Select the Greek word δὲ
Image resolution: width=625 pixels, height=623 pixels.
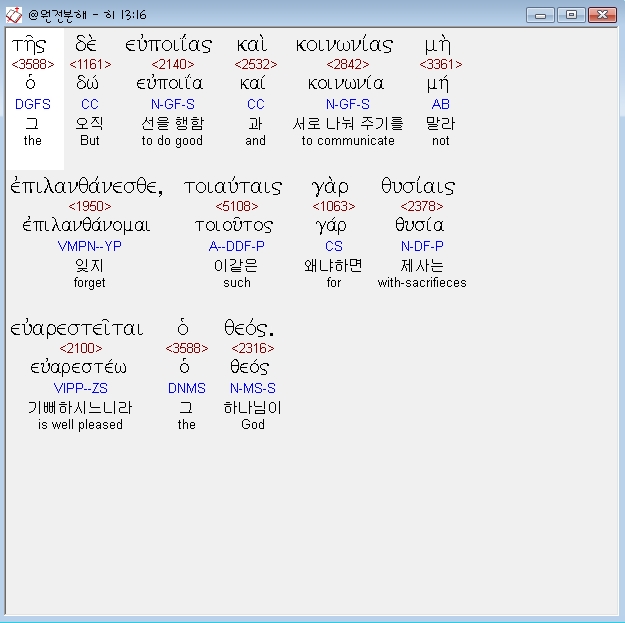pos(86,44)
